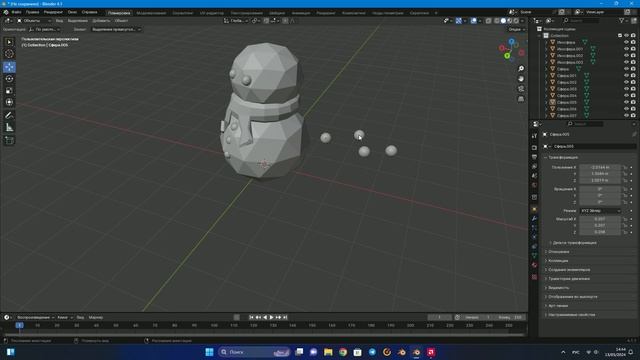Open rotation mode XYZ Эйлер dropdown
Viewport: 640px width, 360px height.
click(600, 211)
